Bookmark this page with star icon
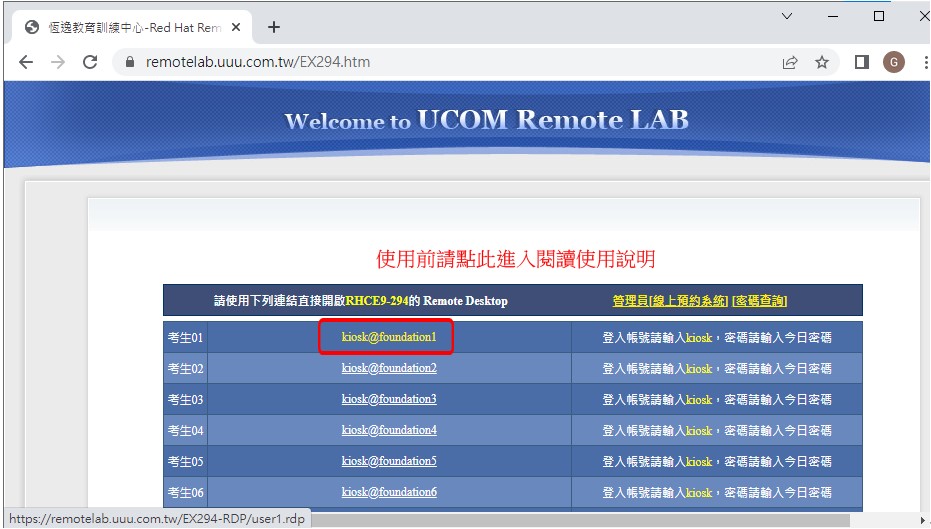This screenshot has height=529, width=931. click(822, 62)
